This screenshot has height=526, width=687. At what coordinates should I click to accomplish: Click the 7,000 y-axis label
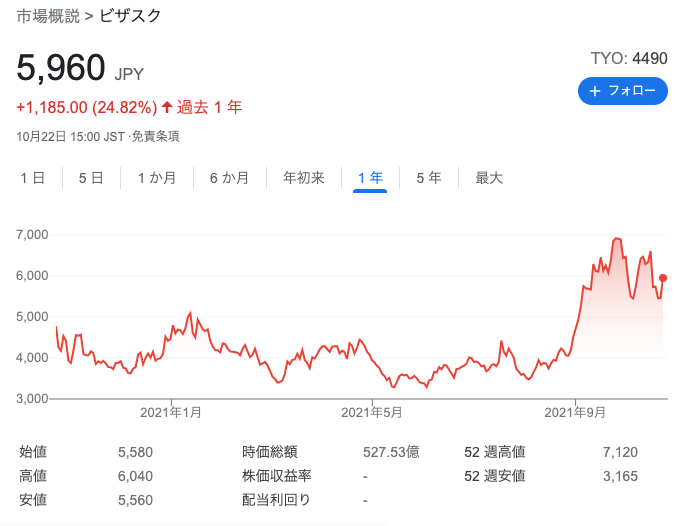tap(32, 235)
